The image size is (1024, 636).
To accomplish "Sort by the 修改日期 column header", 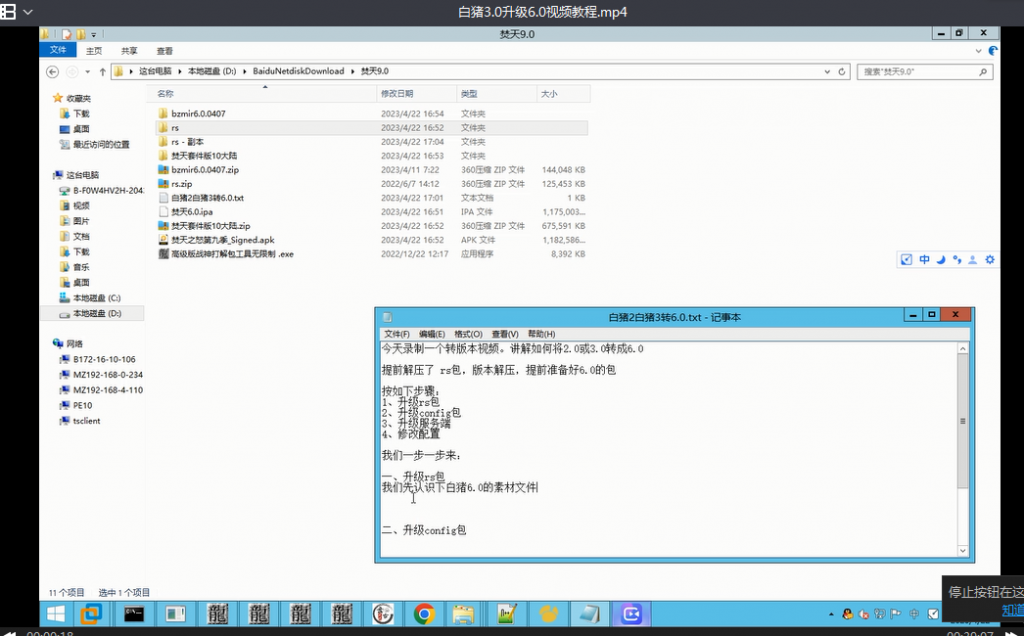I will click(x=417, y=94).
